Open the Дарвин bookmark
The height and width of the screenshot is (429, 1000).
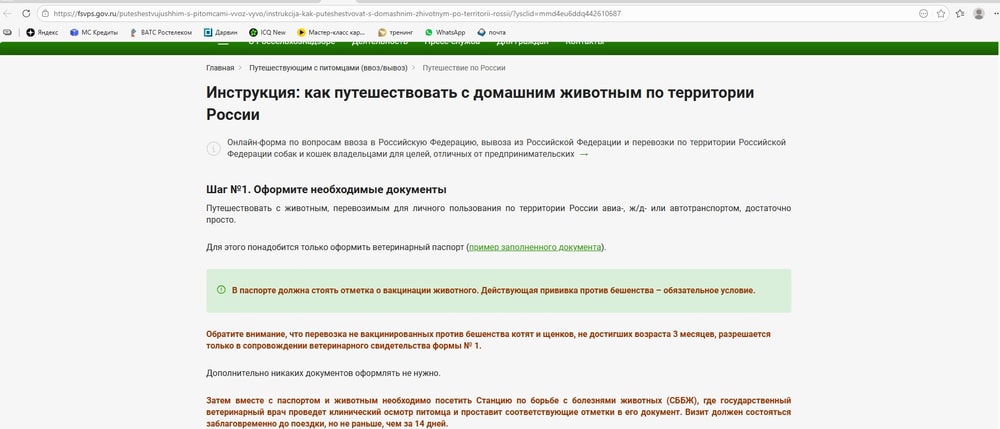[x=221, y=32]
